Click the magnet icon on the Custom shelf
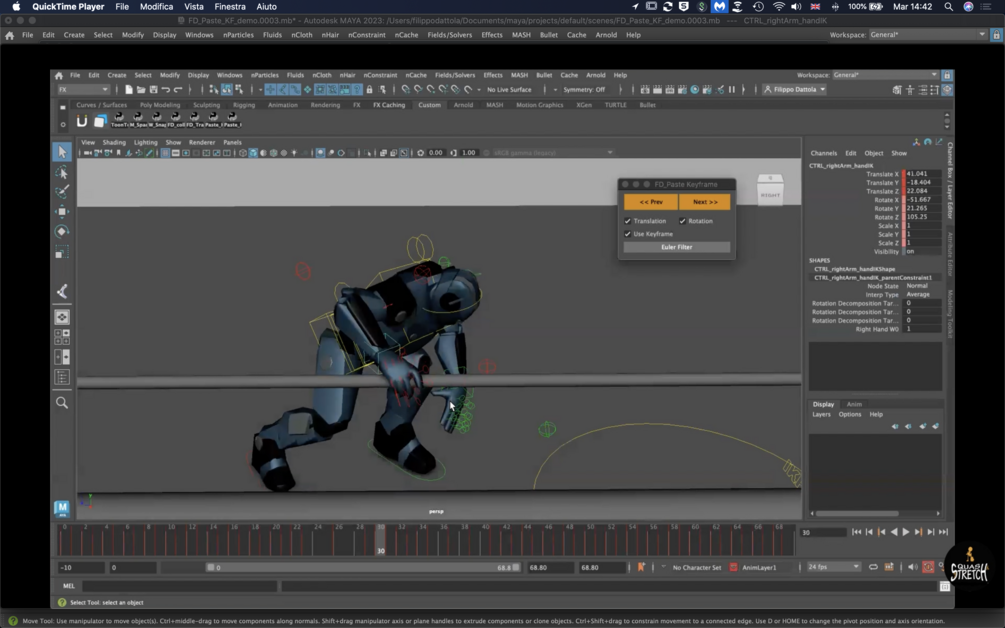Viewport: 1005px width, 628px height. click(82, 121)
